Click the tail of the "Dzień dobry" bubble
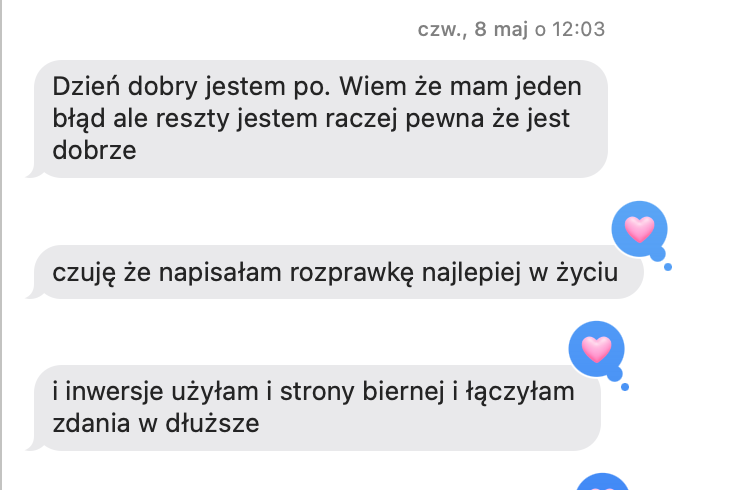Screen dimensions: 736x490 (x=34, y=172)
